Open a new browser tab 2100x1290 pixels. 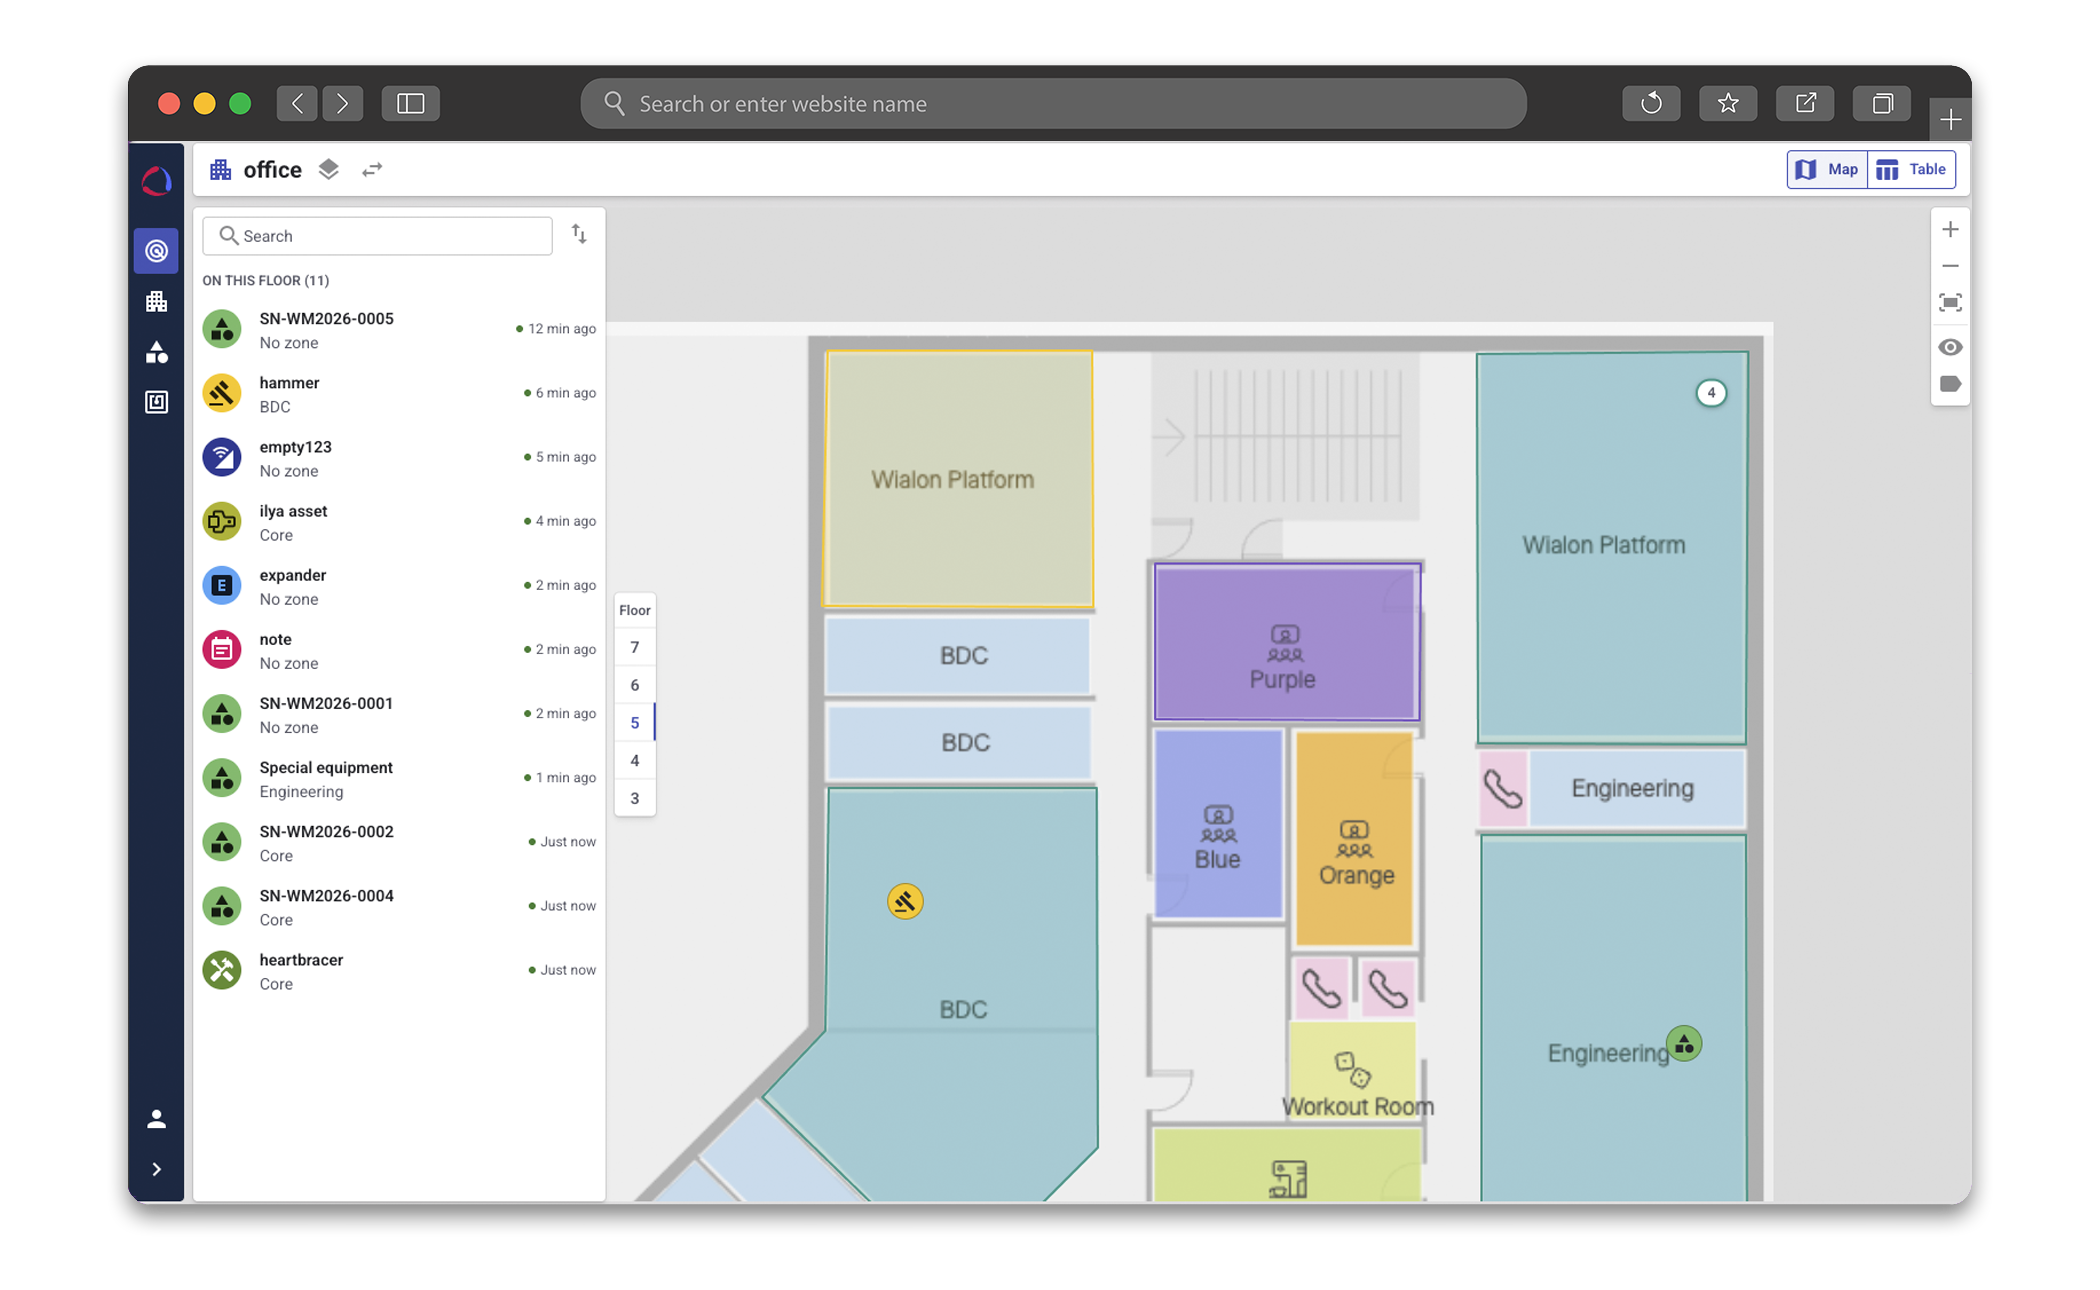(x=1950, y=120)
